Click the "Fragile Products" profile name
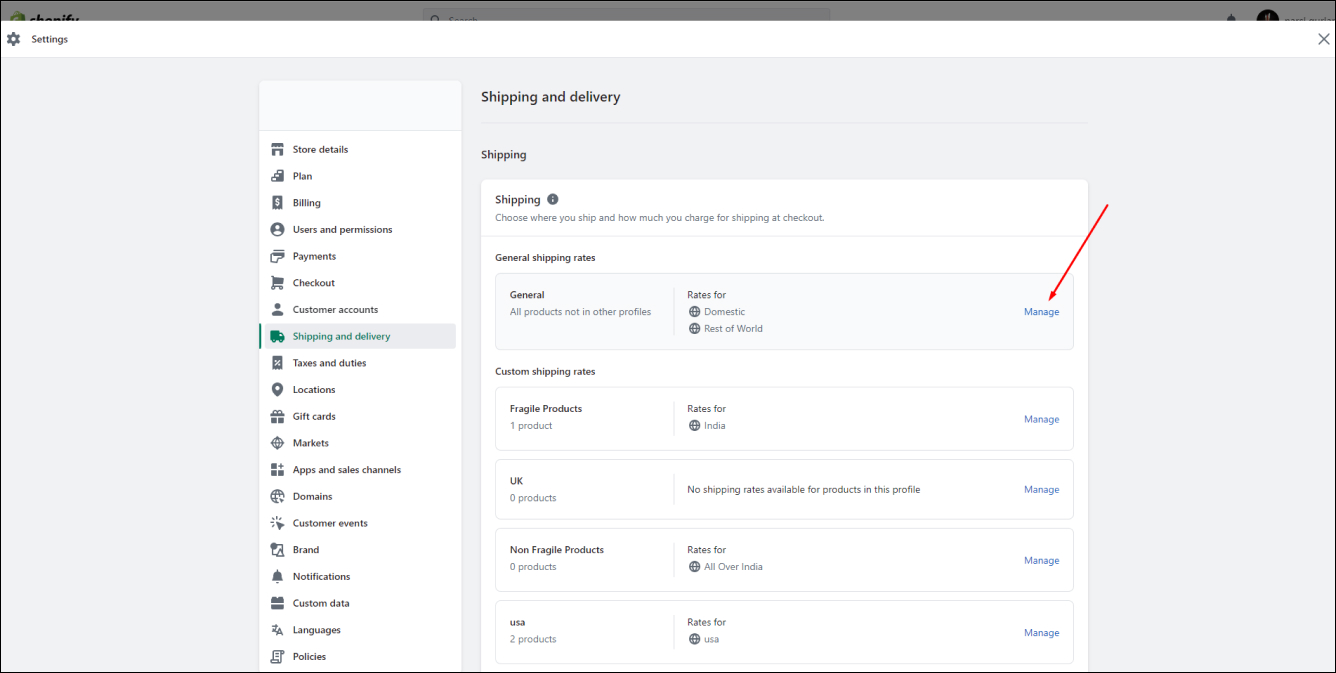1336x673 pixels. coord(546,409)
